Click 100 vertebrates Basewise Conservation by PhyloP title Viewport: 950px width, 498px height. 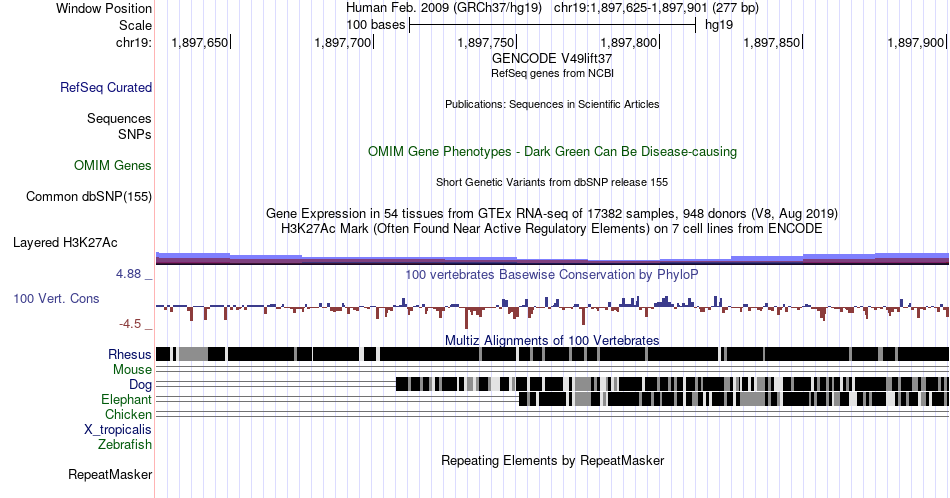click(x=552, y=274)
